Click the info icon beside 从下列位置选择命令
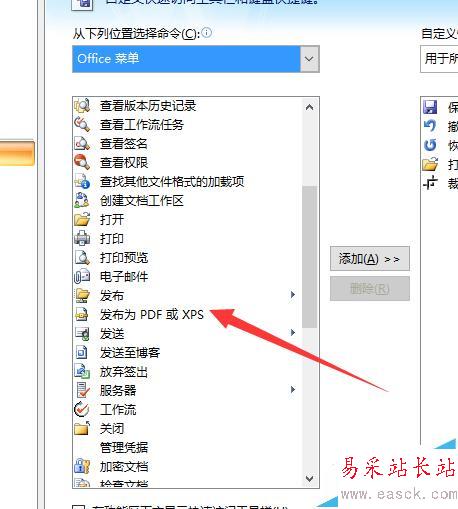The width and height of the screenshot is (458, 509). click(x=207, y=33)
